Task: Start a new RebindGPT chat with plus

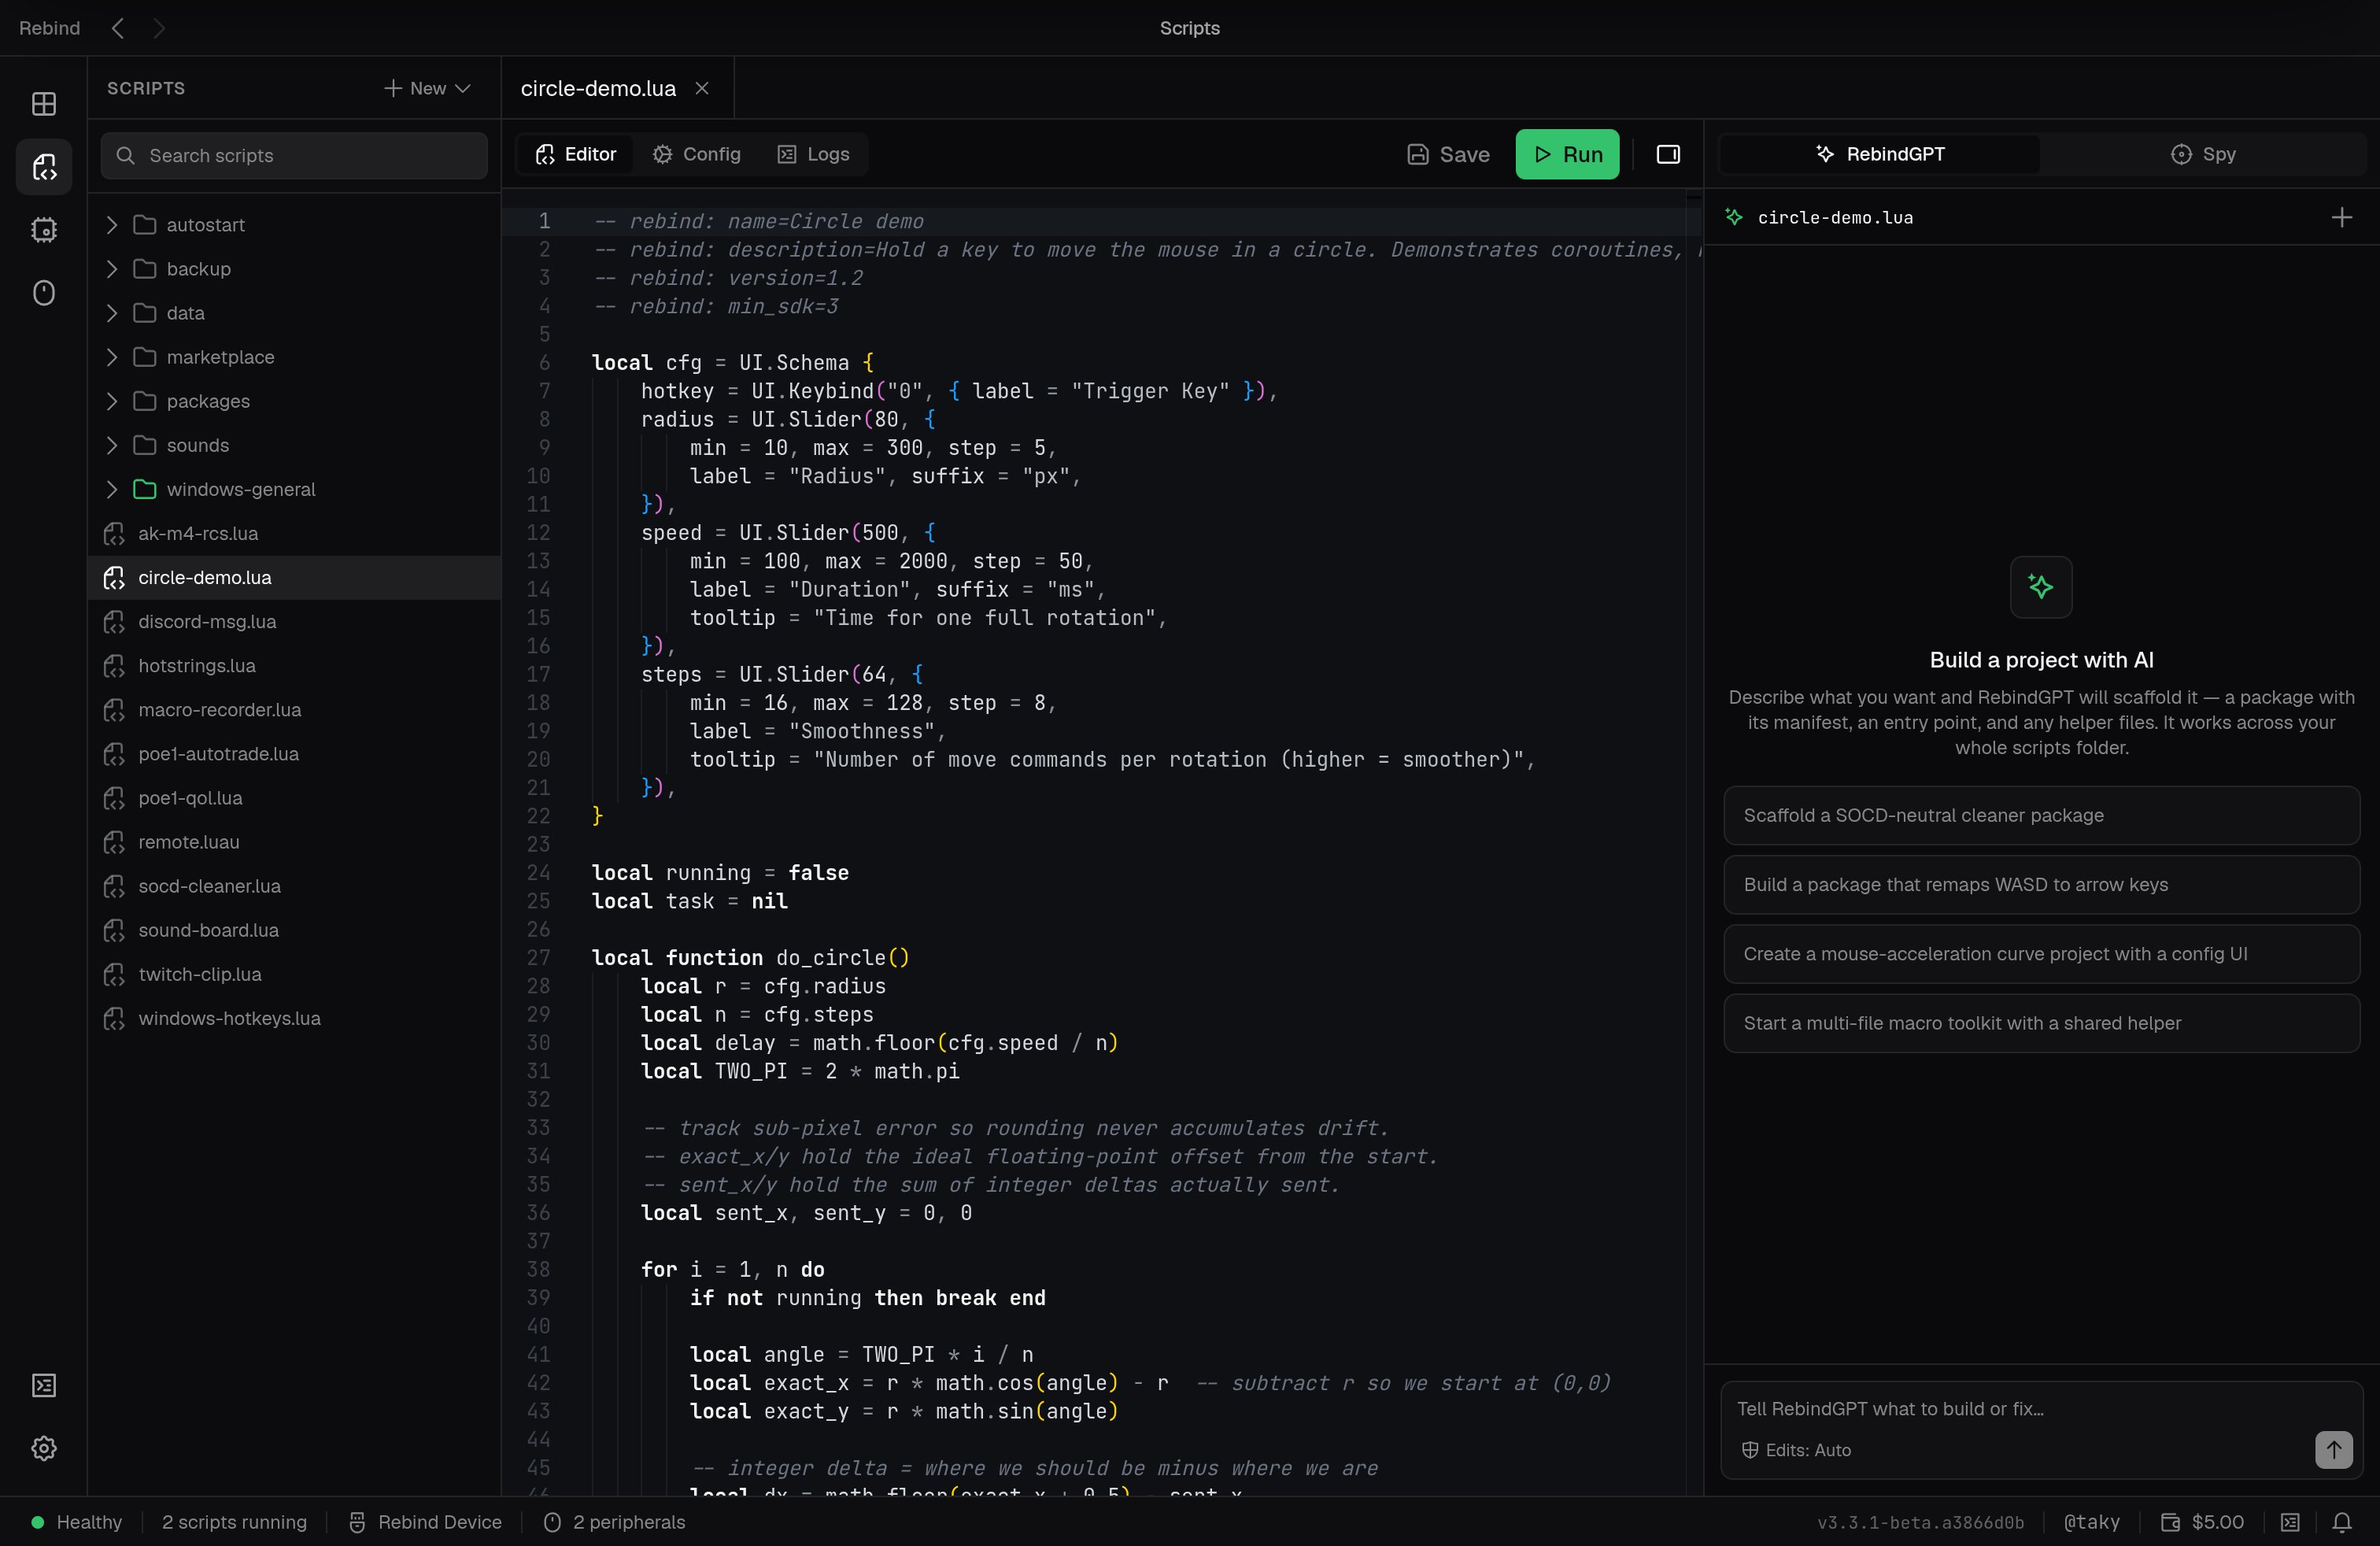Action: (2342, 217)
